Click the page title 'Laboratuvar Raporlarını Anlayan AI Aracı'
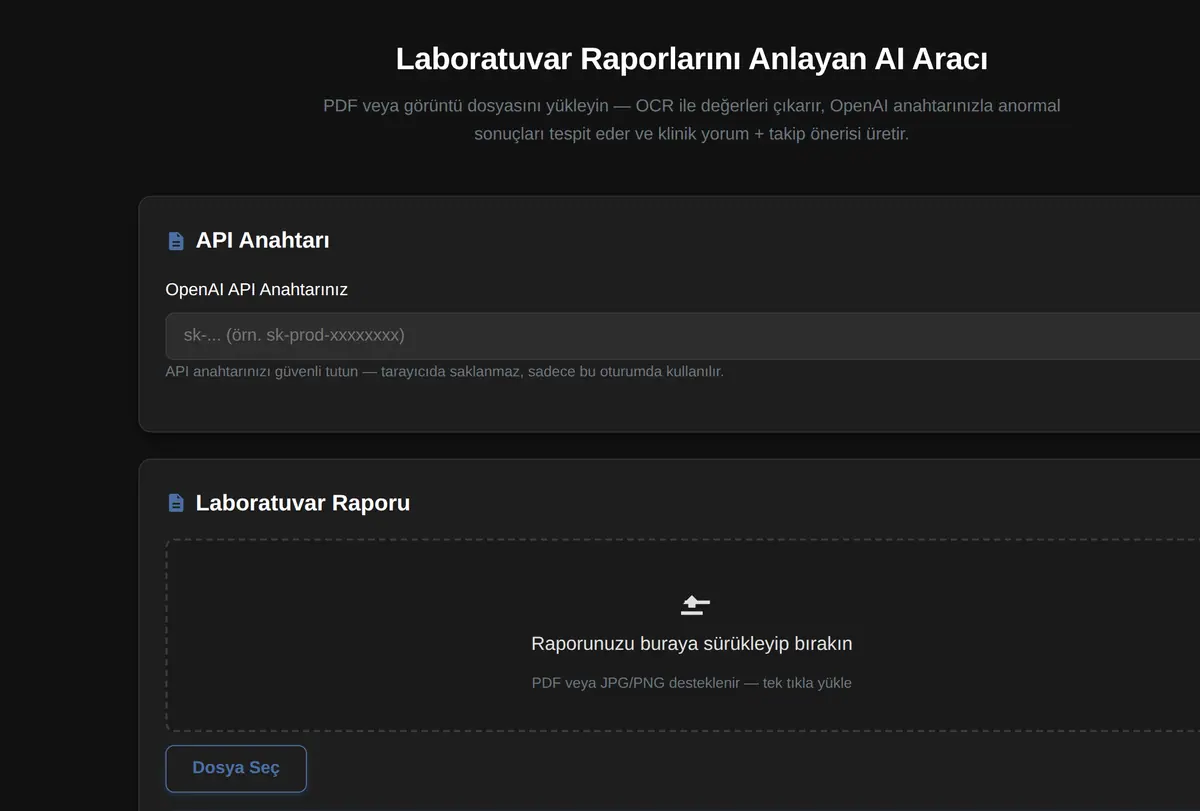 click(692, 58)
